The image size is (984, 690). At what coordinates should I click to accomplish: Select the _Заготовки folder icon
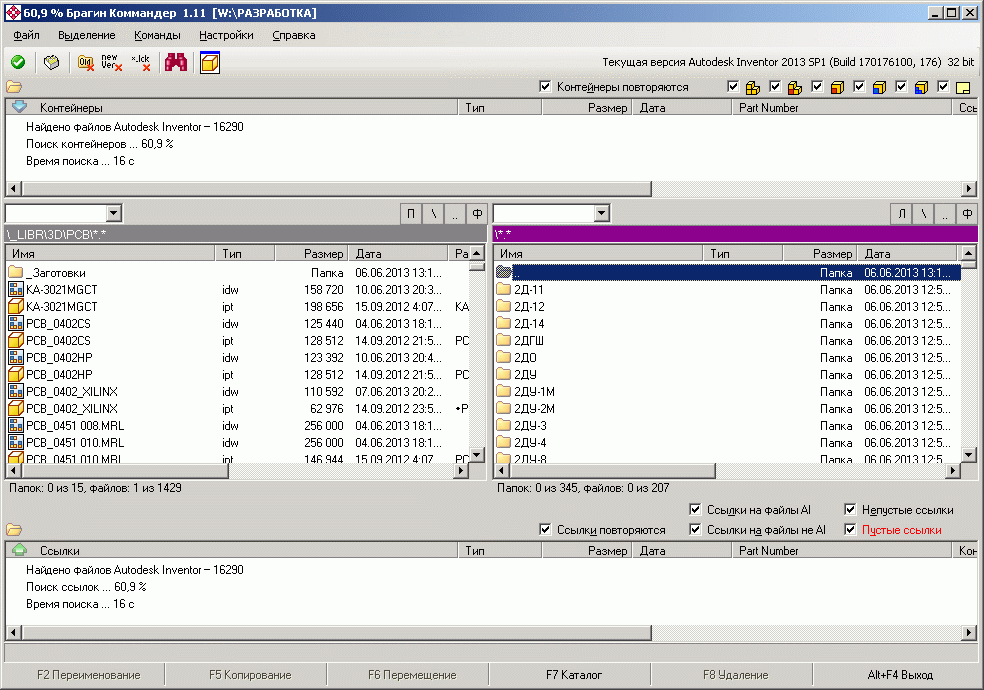[16, 272]
